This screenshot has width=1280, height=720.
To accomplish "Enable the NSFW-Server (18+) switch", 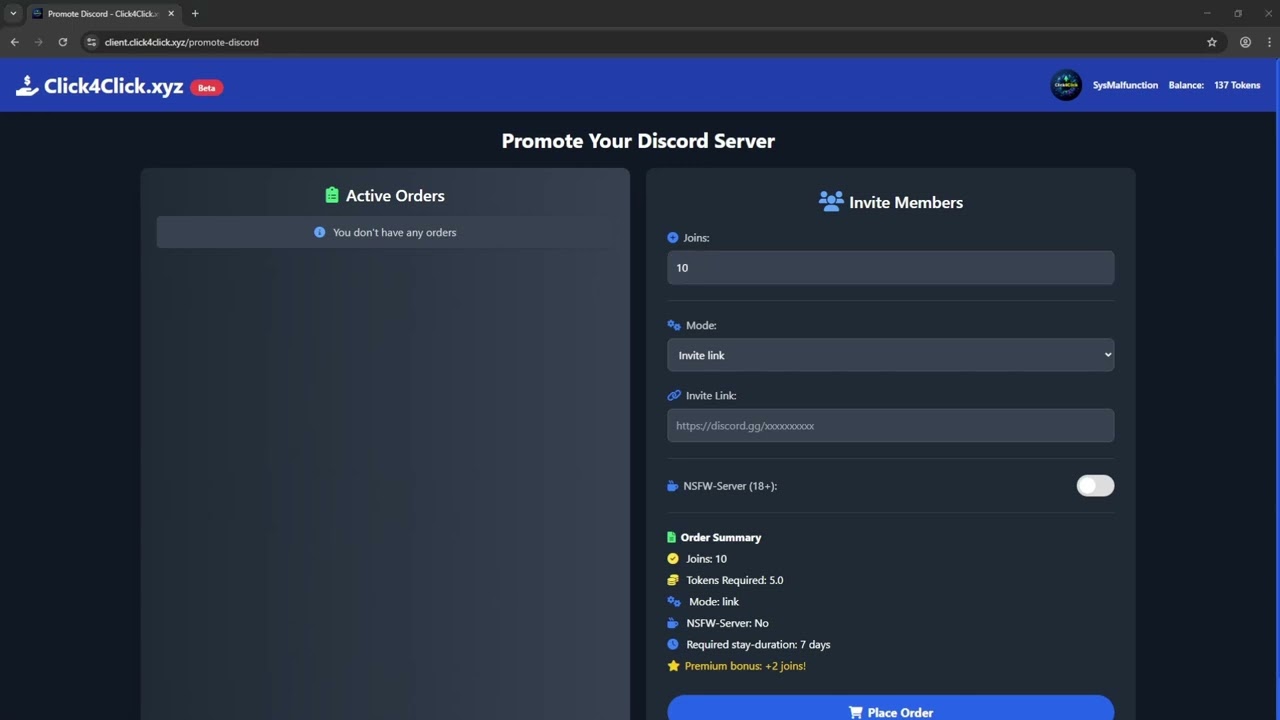I will [x=1095, y=486].
